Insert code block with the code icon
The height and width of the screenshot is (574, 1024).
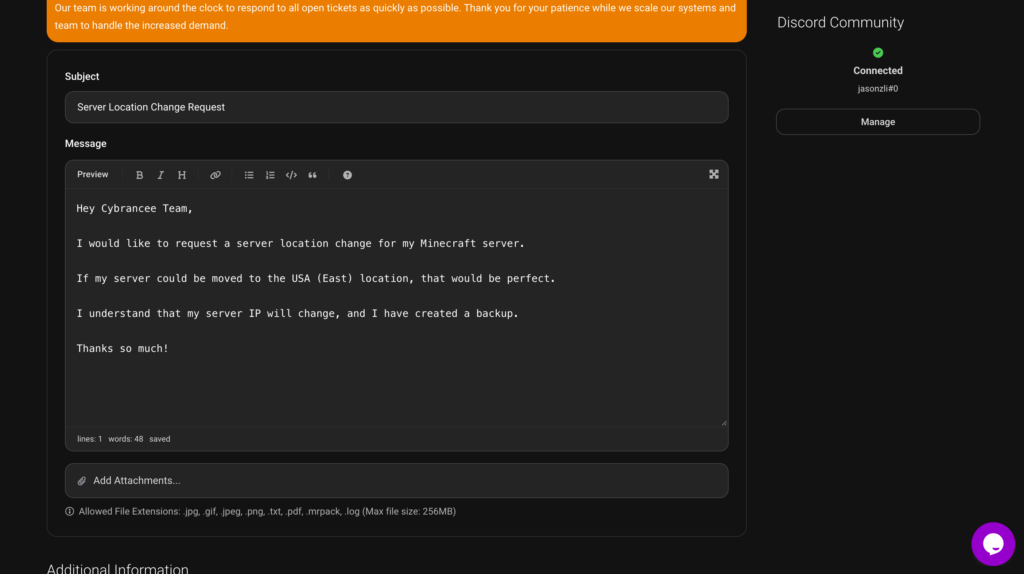pyautogui.click(x=291, y=175)
